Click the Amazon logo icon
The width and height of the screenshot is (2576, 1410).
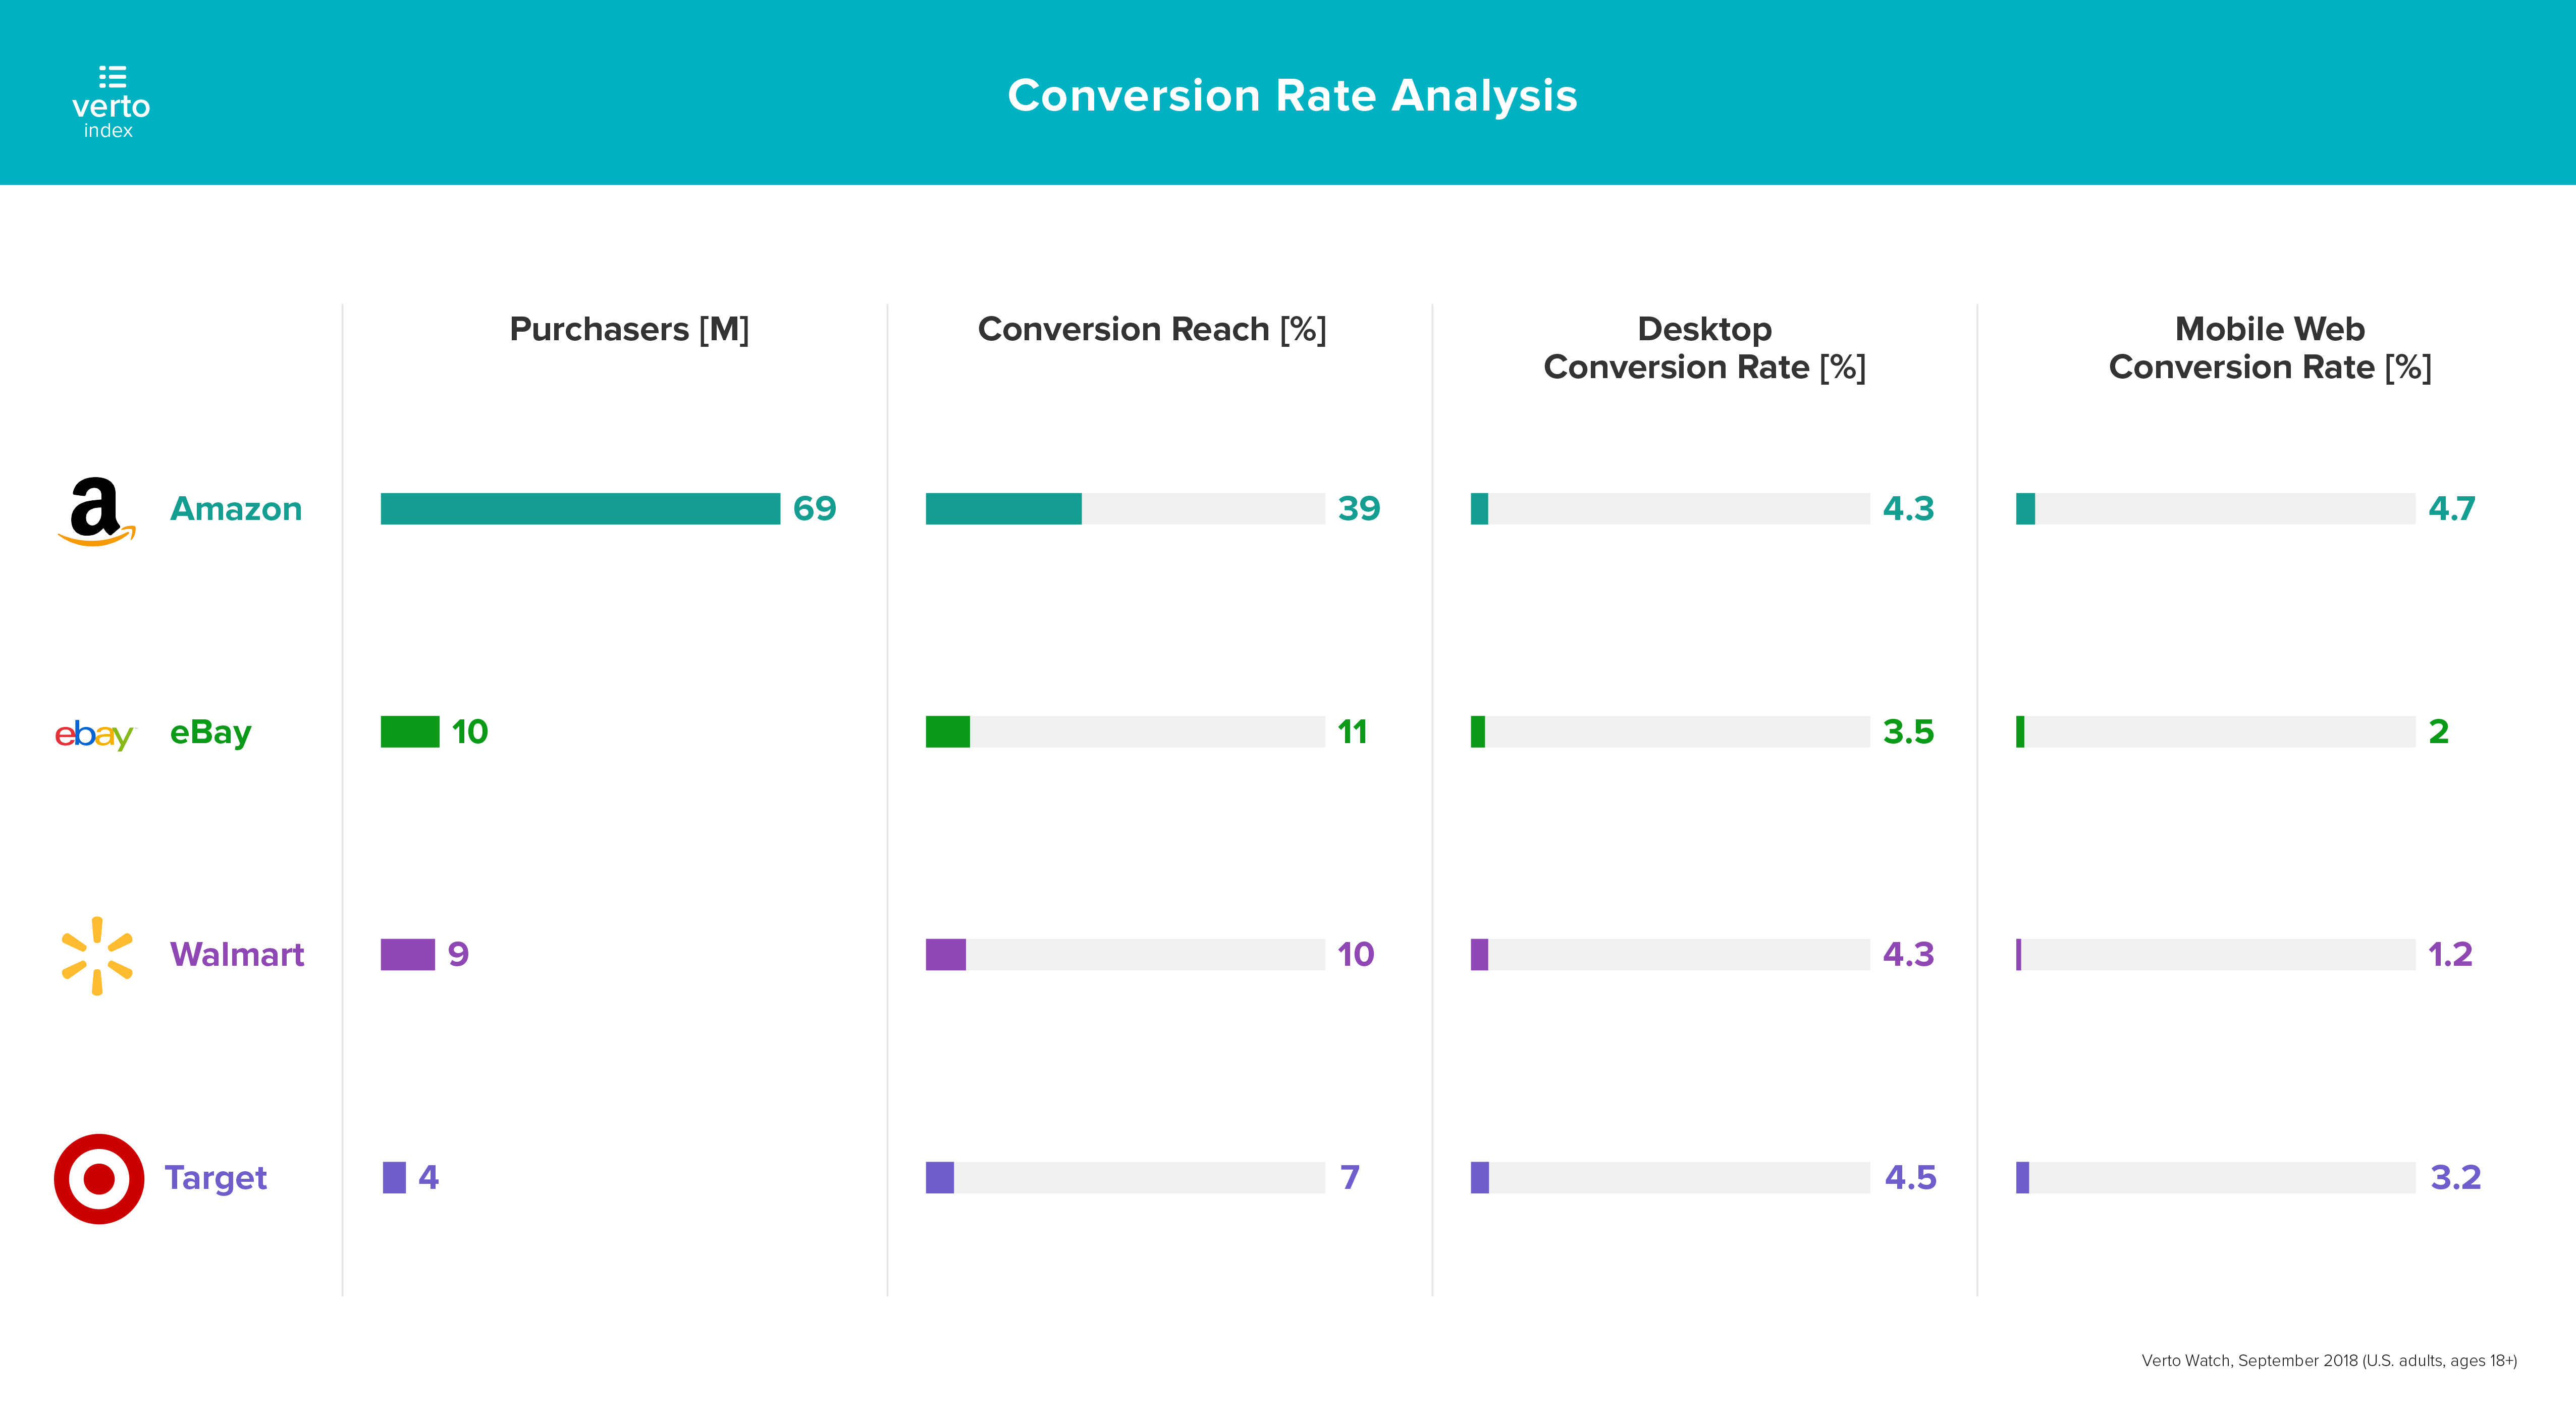tap(96, 510)
